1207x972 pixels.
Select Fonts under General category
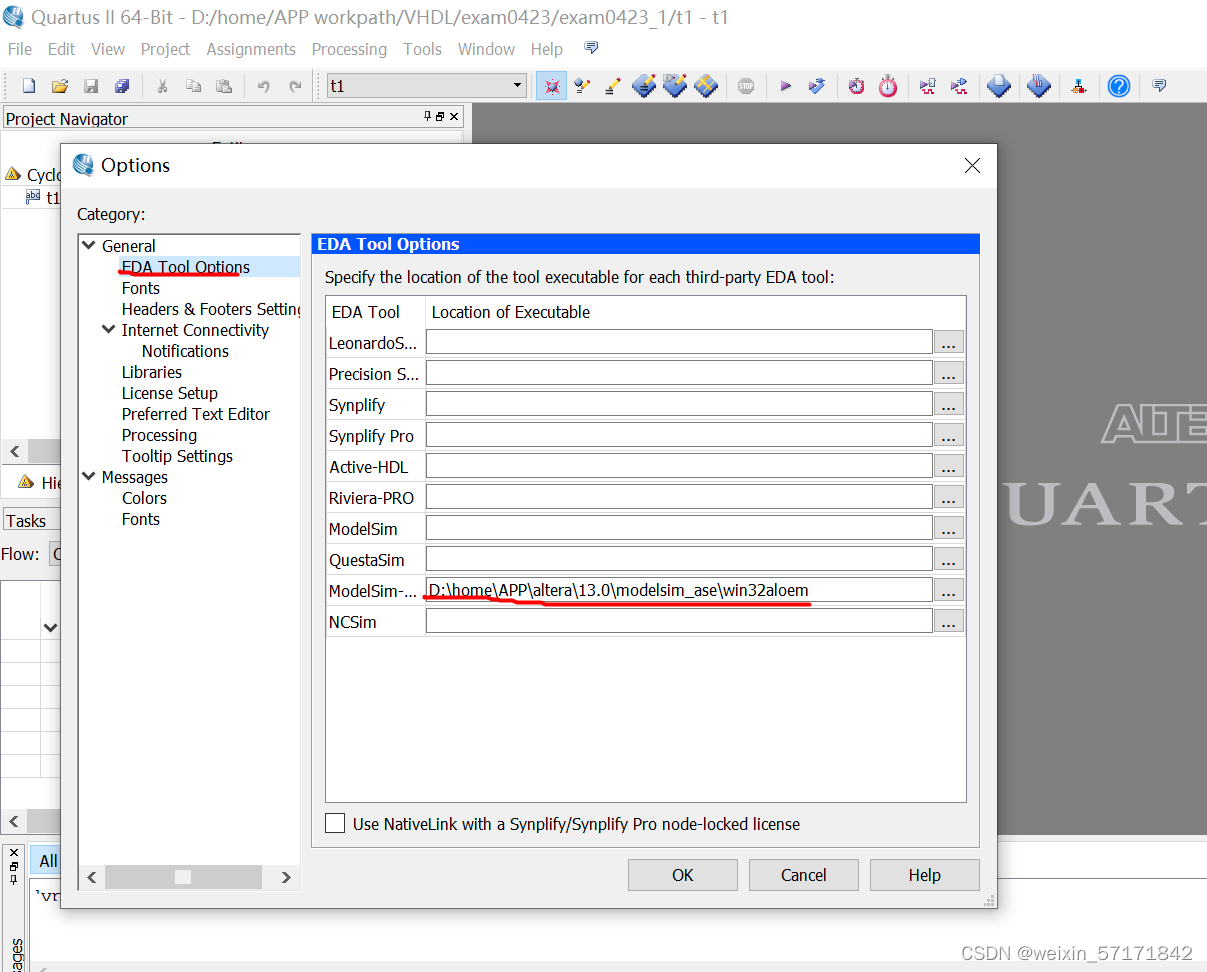click(141, 288)
